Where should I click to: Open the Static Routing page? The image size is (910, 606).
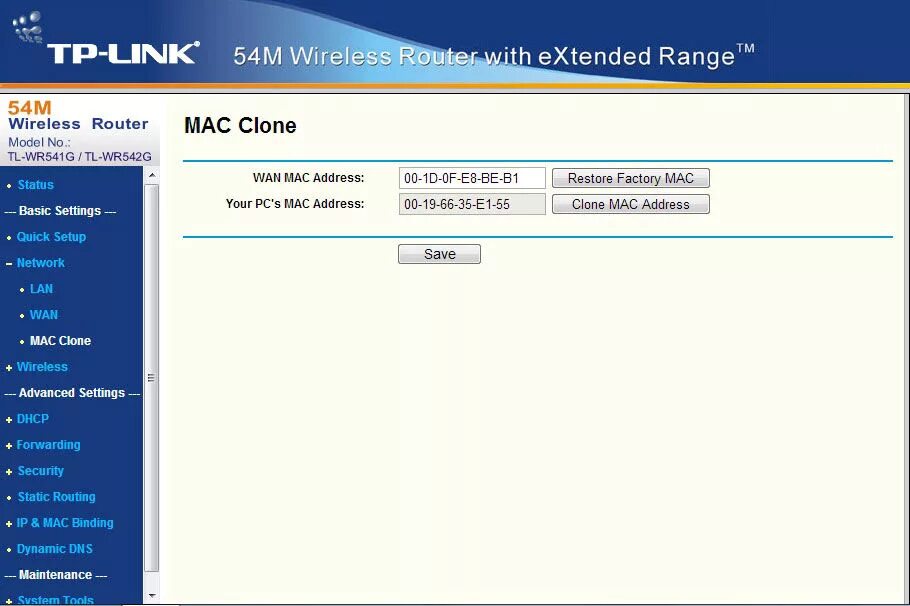(x=56, y=497)
